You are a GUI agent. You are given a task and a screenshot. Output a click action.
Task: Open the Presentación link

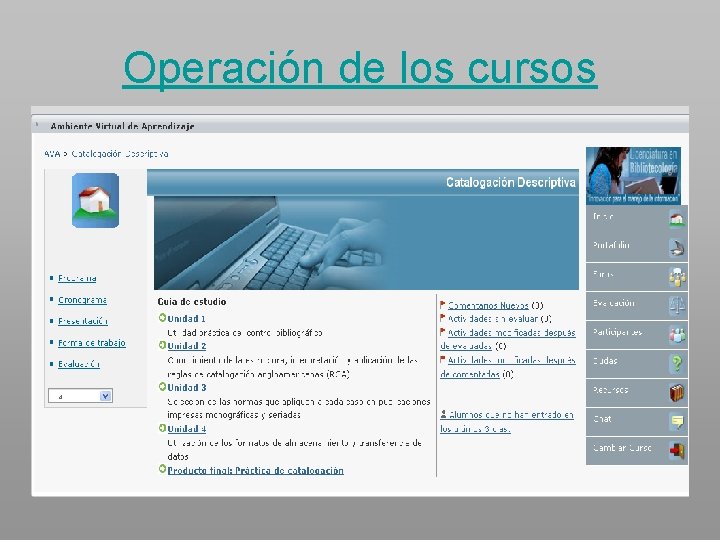pos(83,321)
